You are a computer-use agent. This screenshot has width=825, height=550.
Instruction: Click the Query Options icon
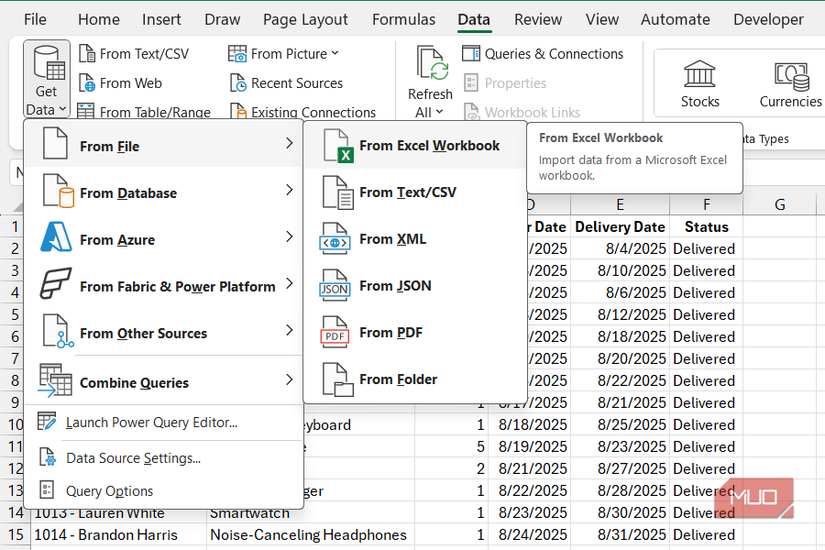[47, 490]
